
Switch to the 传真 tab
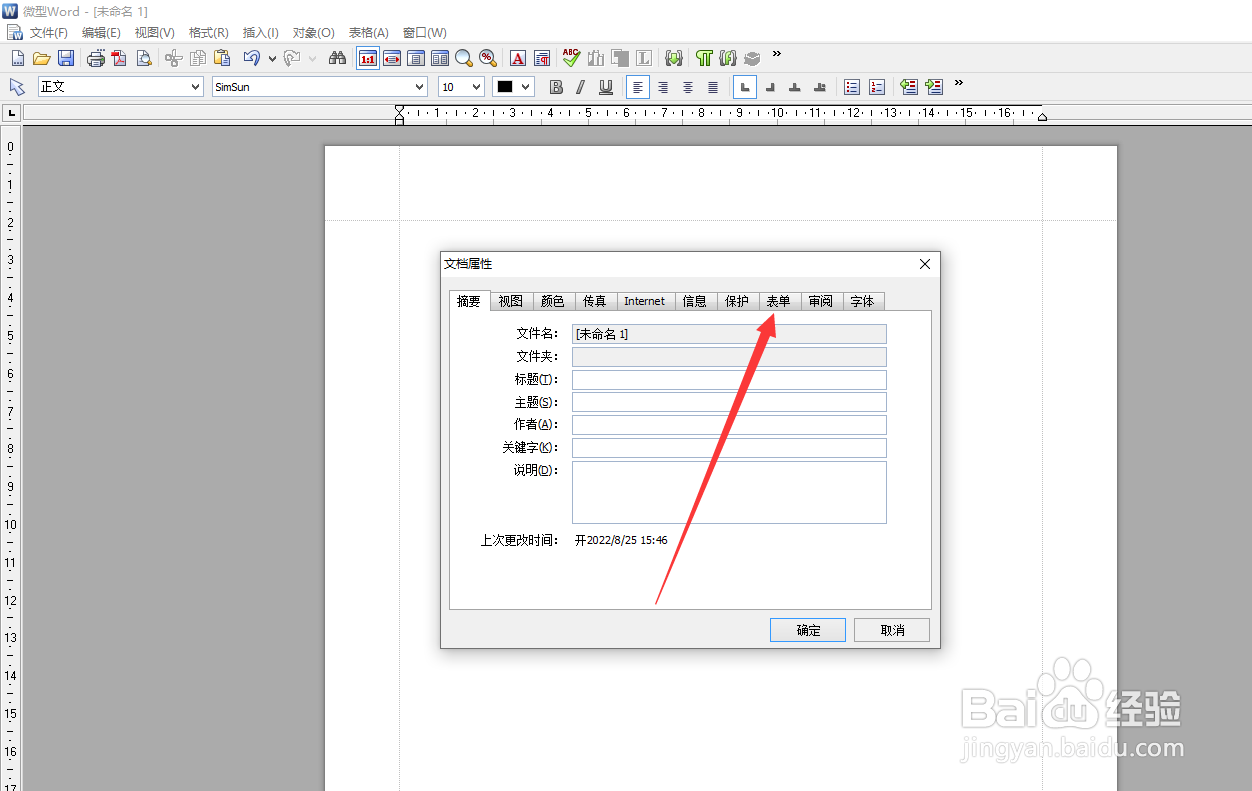click(x=595, y=301)
